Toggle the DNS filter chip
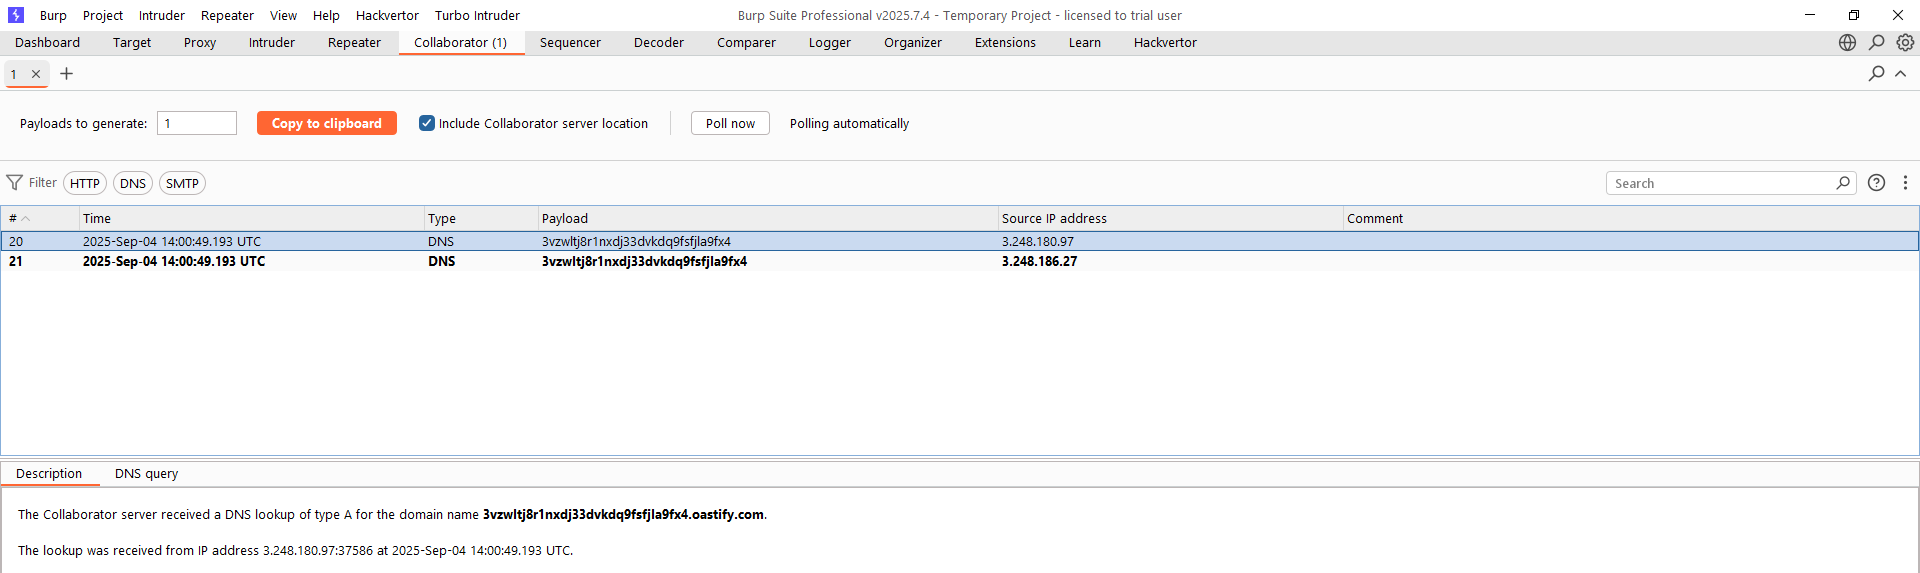Image resolution: width=1920 pixels, height=573 pixels. [133, 184]
